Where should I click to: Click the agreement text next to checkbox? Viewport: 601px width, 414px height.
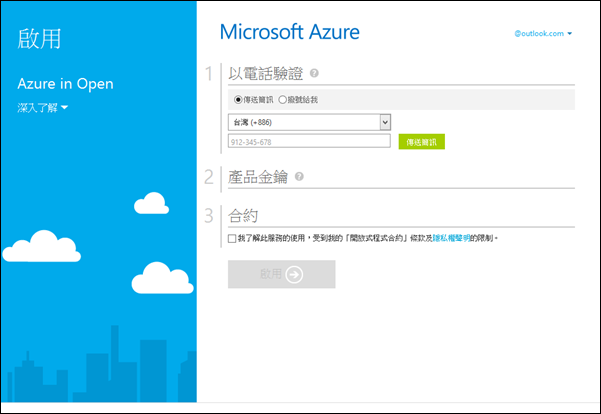click(330, 239)
